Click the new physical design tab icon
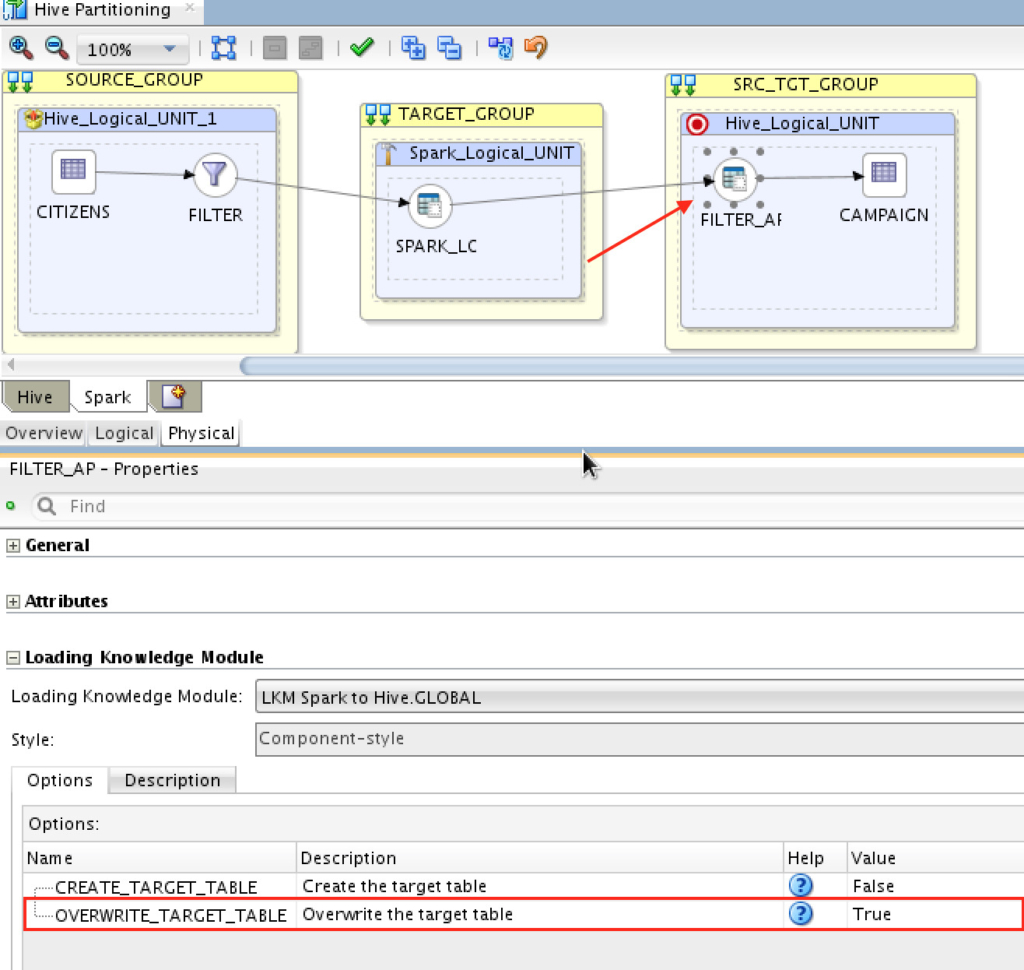Screen dimensions: 1024x970 pos(173,396)
